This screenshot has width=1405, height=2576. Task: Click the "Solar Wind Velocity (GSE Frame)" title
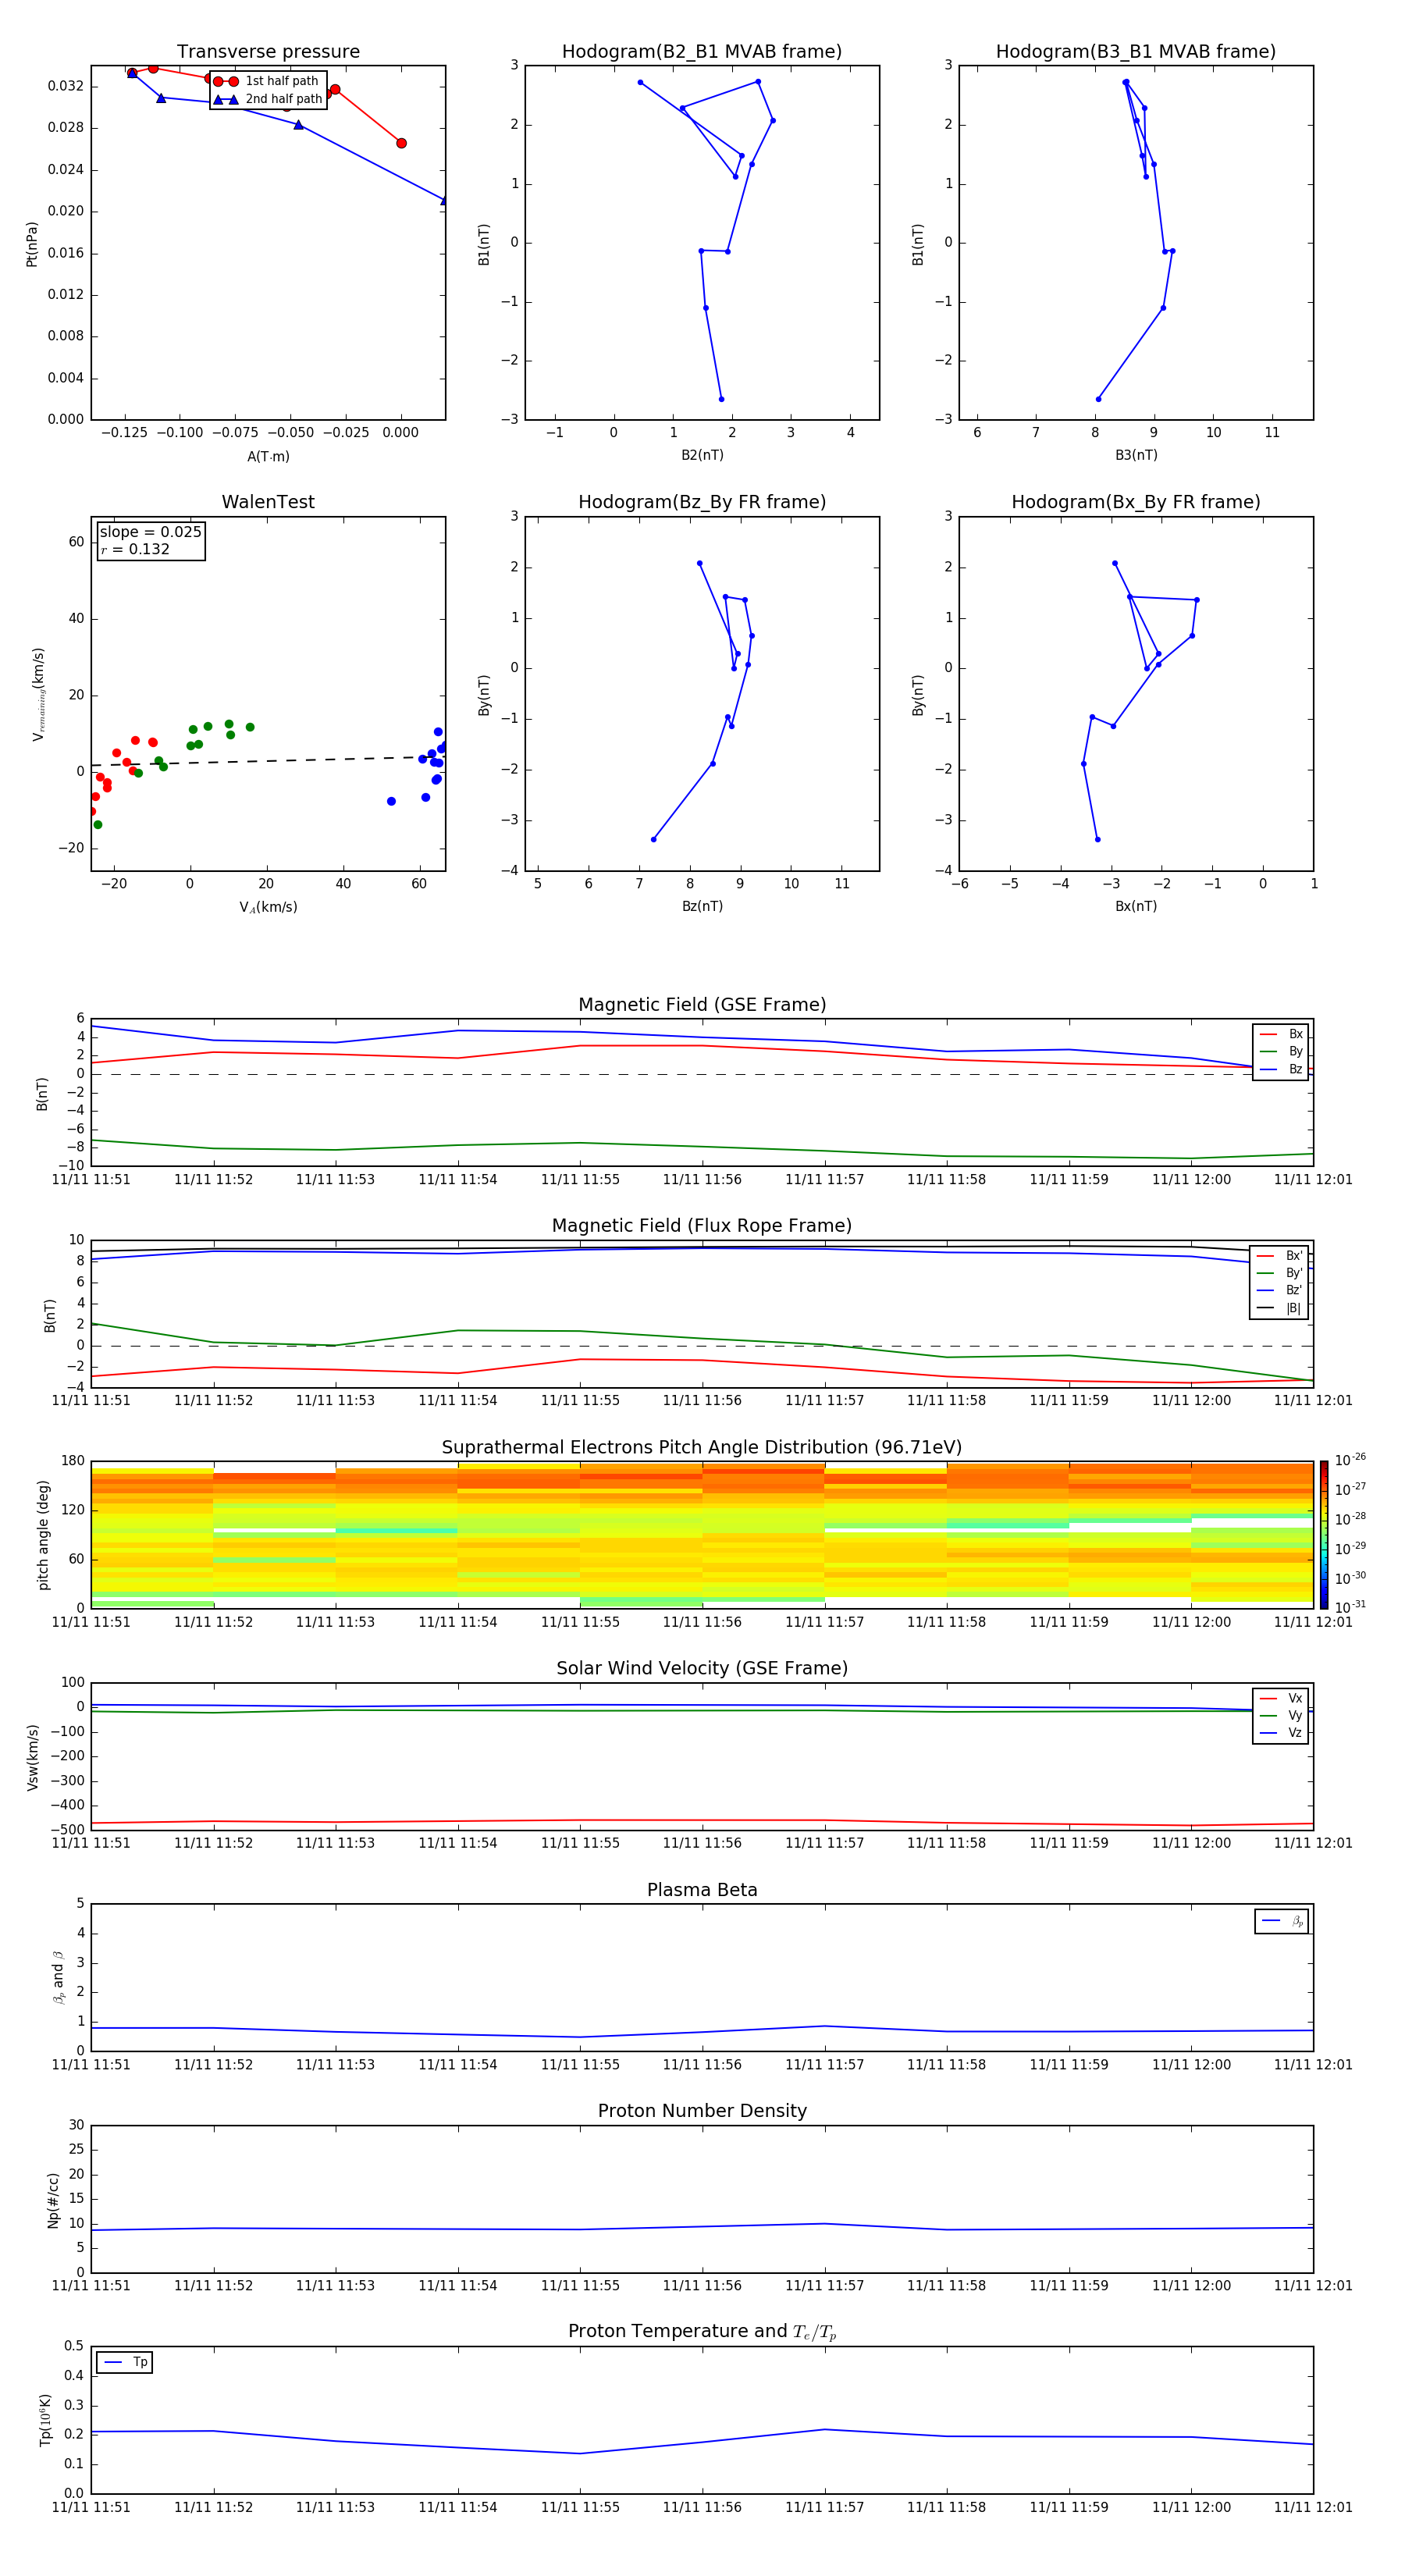[x=702, y=1668]
